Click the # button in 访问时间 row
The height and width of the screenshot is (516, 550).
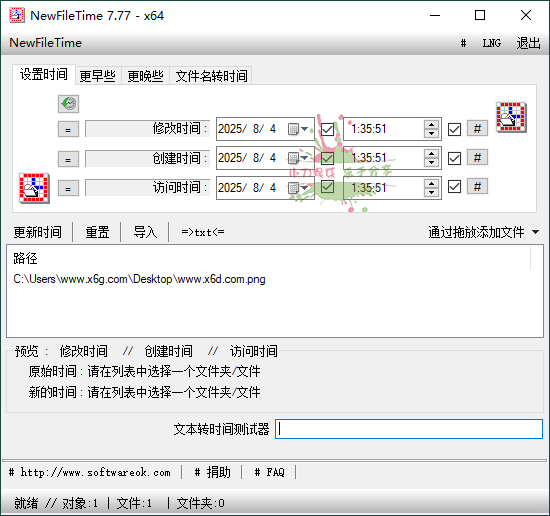tap(477, 187)
